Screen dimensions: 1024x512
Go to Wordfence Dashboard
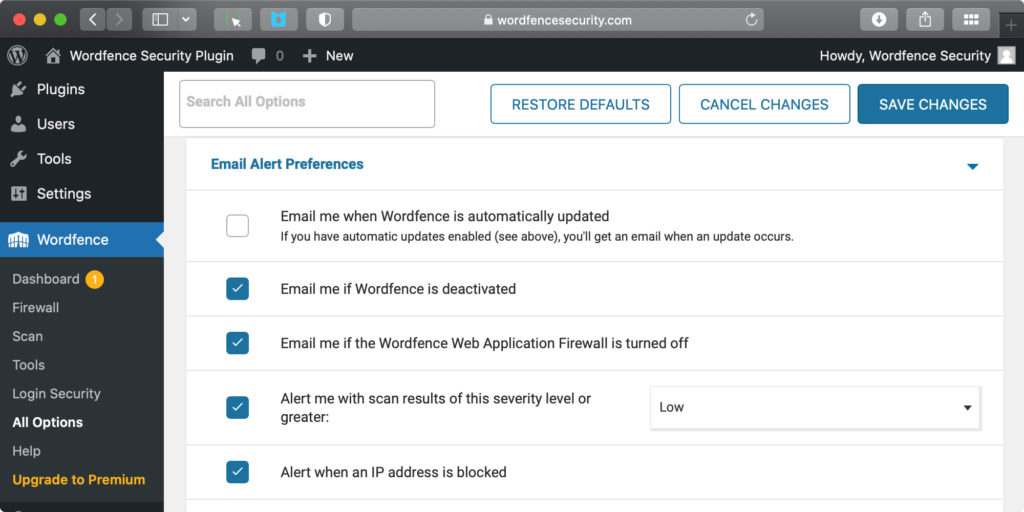click(x=46, y=279)
